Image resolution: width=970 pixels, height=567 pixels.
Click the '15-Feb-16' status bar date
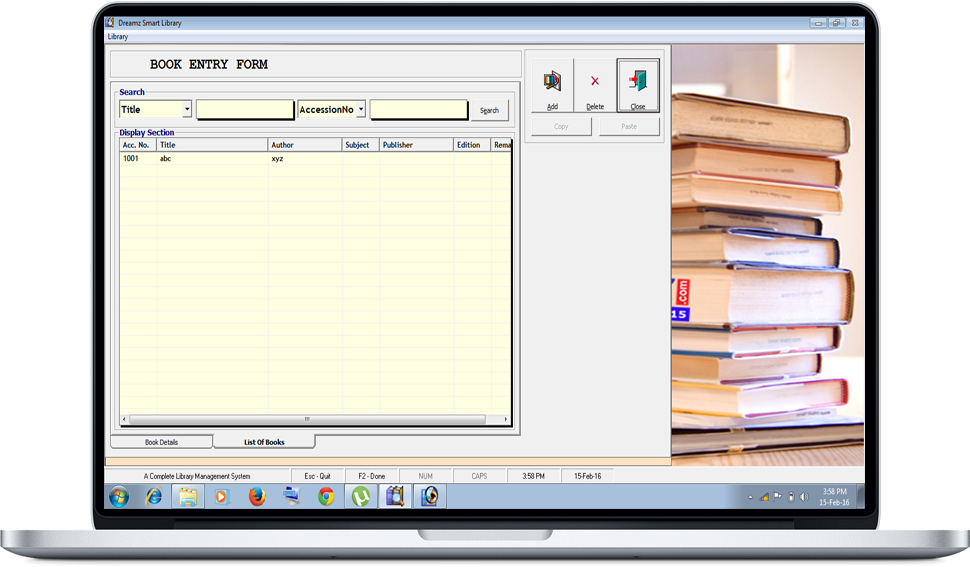click(x=588, y=476)
